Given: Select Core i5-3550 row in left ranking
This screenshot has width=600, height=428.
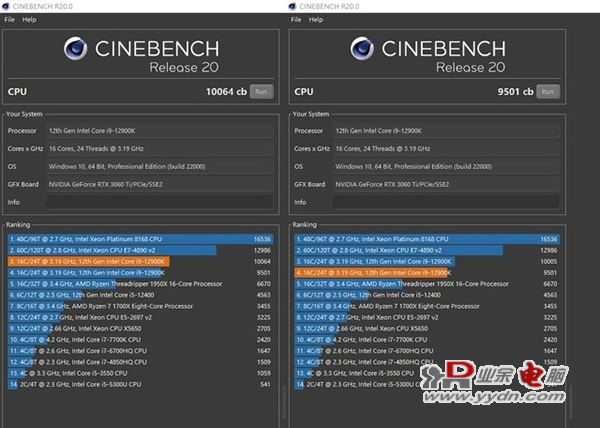Looking at the screenshot, I should pyautogui.click(x=140, y=373).
